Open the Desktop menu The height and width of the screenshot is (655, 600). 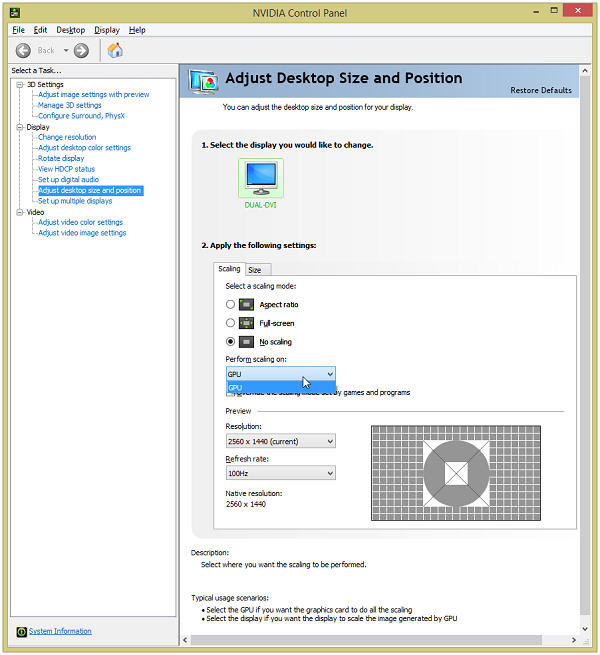coord(71,30)
